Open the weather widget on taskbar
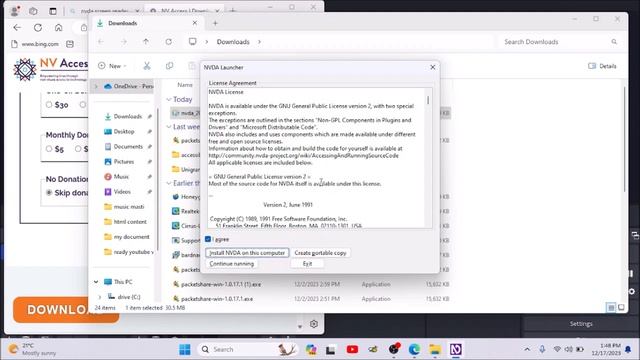Image resolution: width=640 pixels, height=360 pixels. click(x=33, y=349)
